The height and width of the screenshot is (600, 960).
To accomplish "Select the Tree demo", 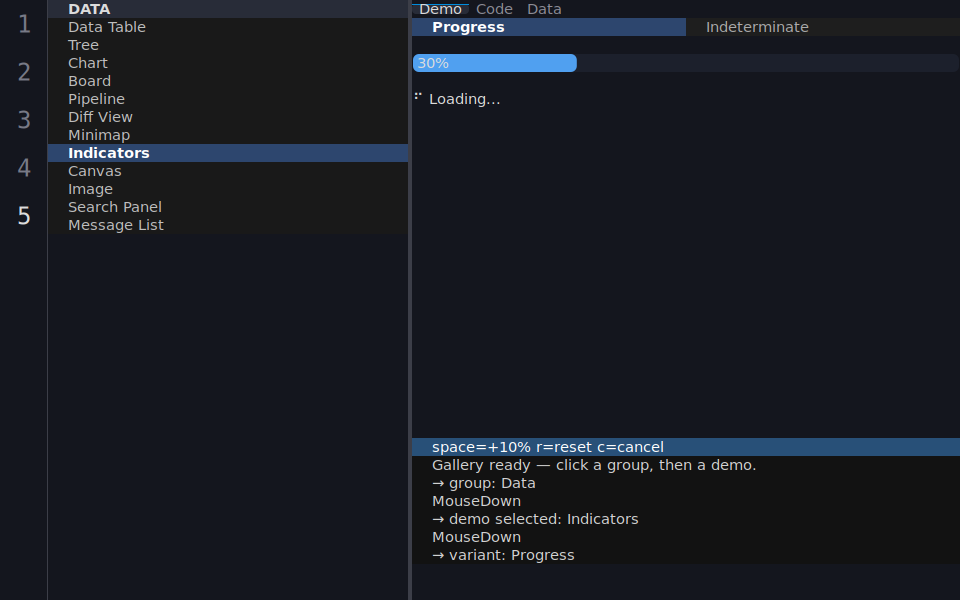I will [x=228, y=45].
